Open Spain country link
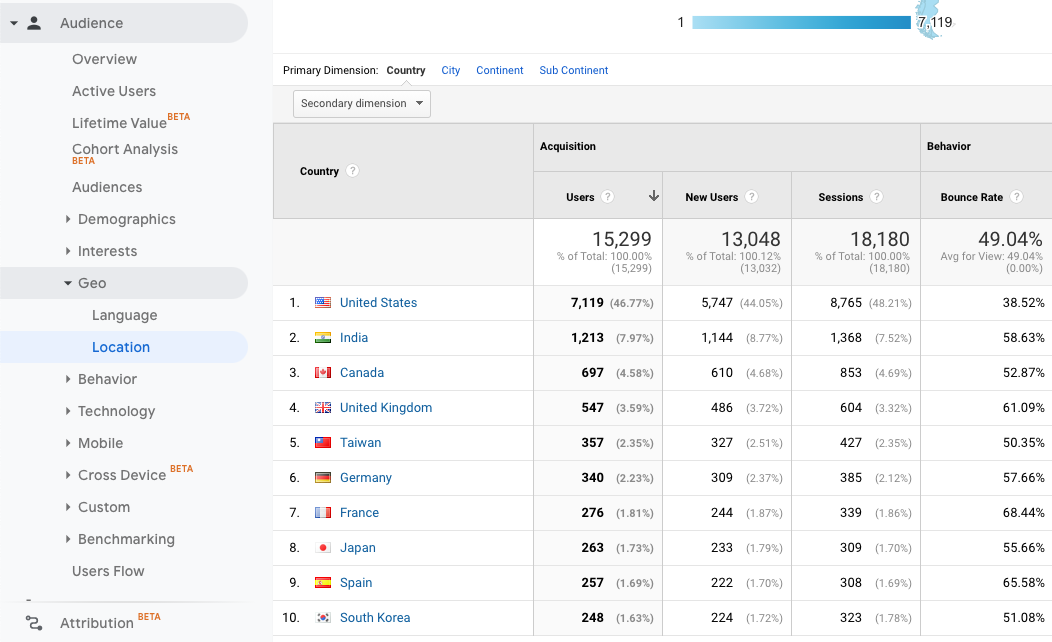This screenshot has width=1052, height=642. tap(356, 582)
